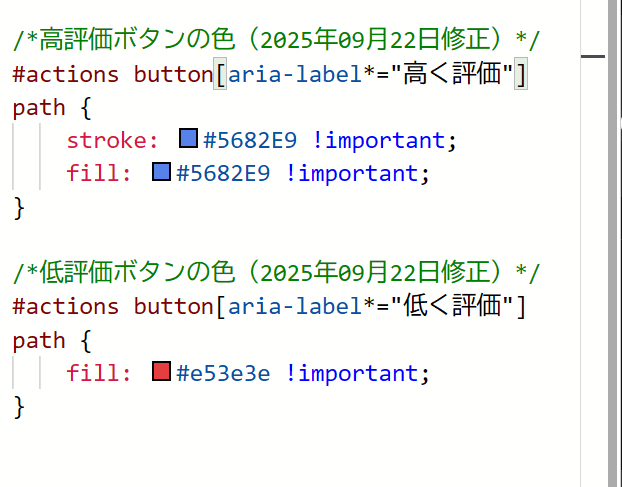Click the "低く評価" string value
Viewport: 622px width, 487px height.
(x=458, y=306)
